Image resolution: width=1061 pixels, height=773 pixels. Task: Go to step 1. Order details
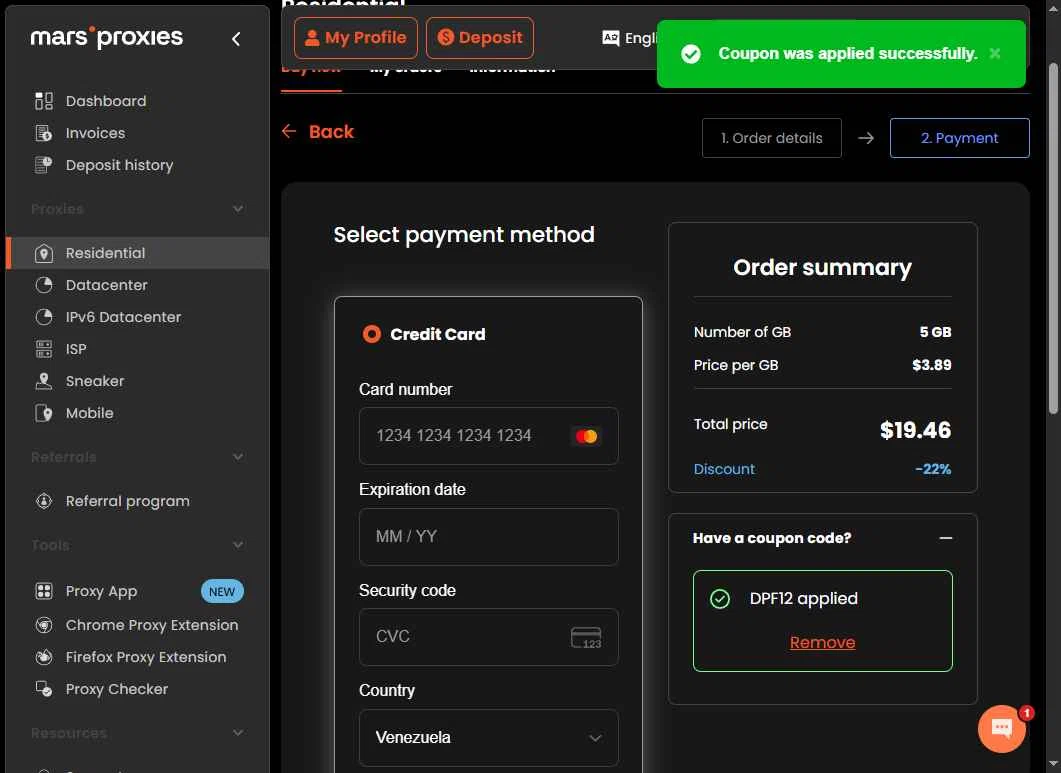coord(771,138)
